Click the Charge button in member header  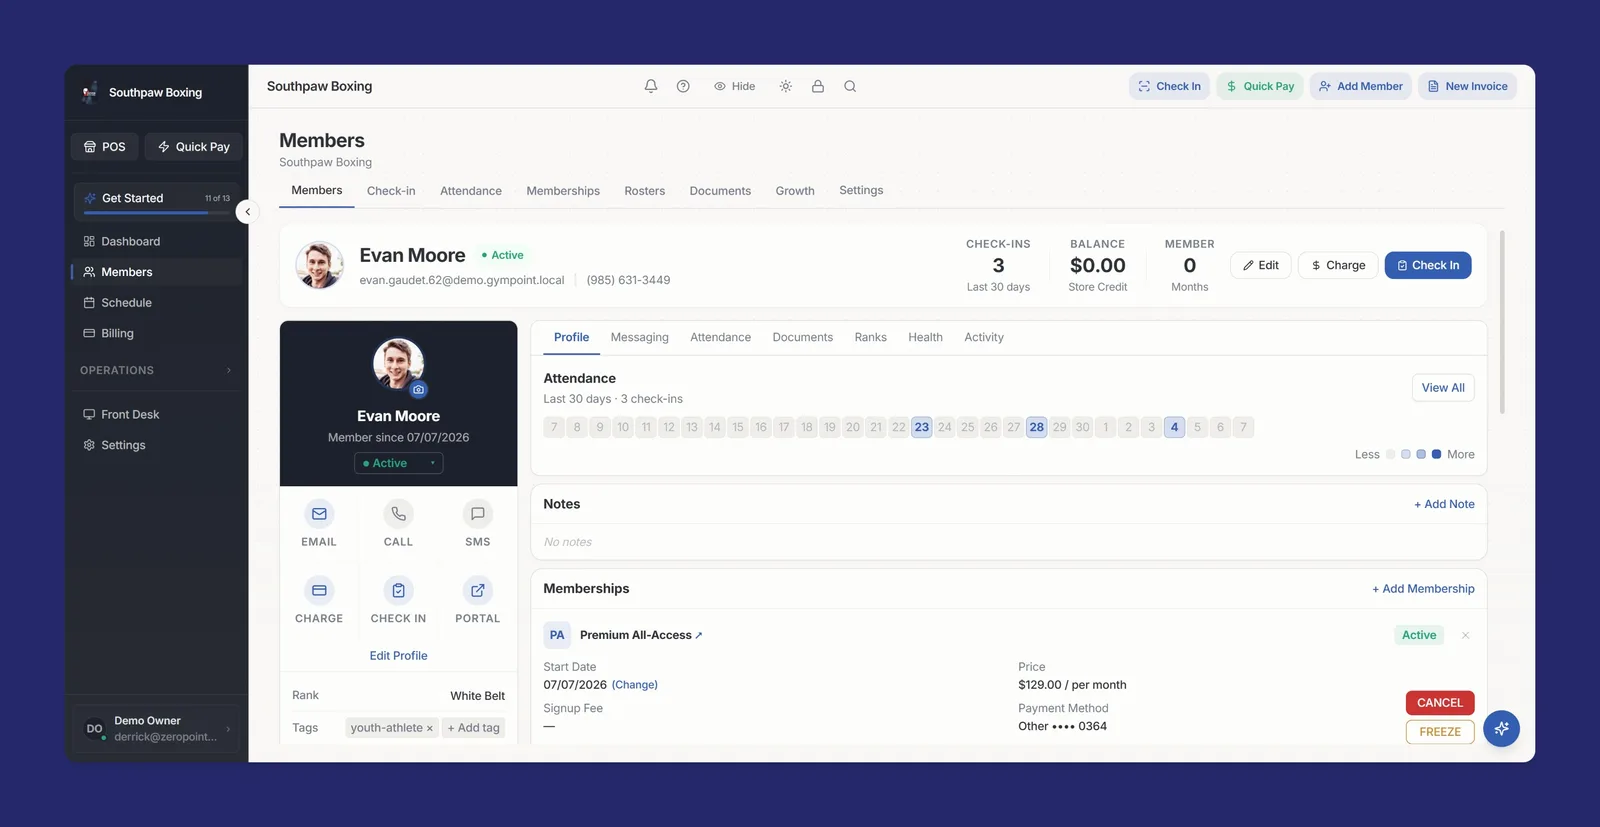1338,265
